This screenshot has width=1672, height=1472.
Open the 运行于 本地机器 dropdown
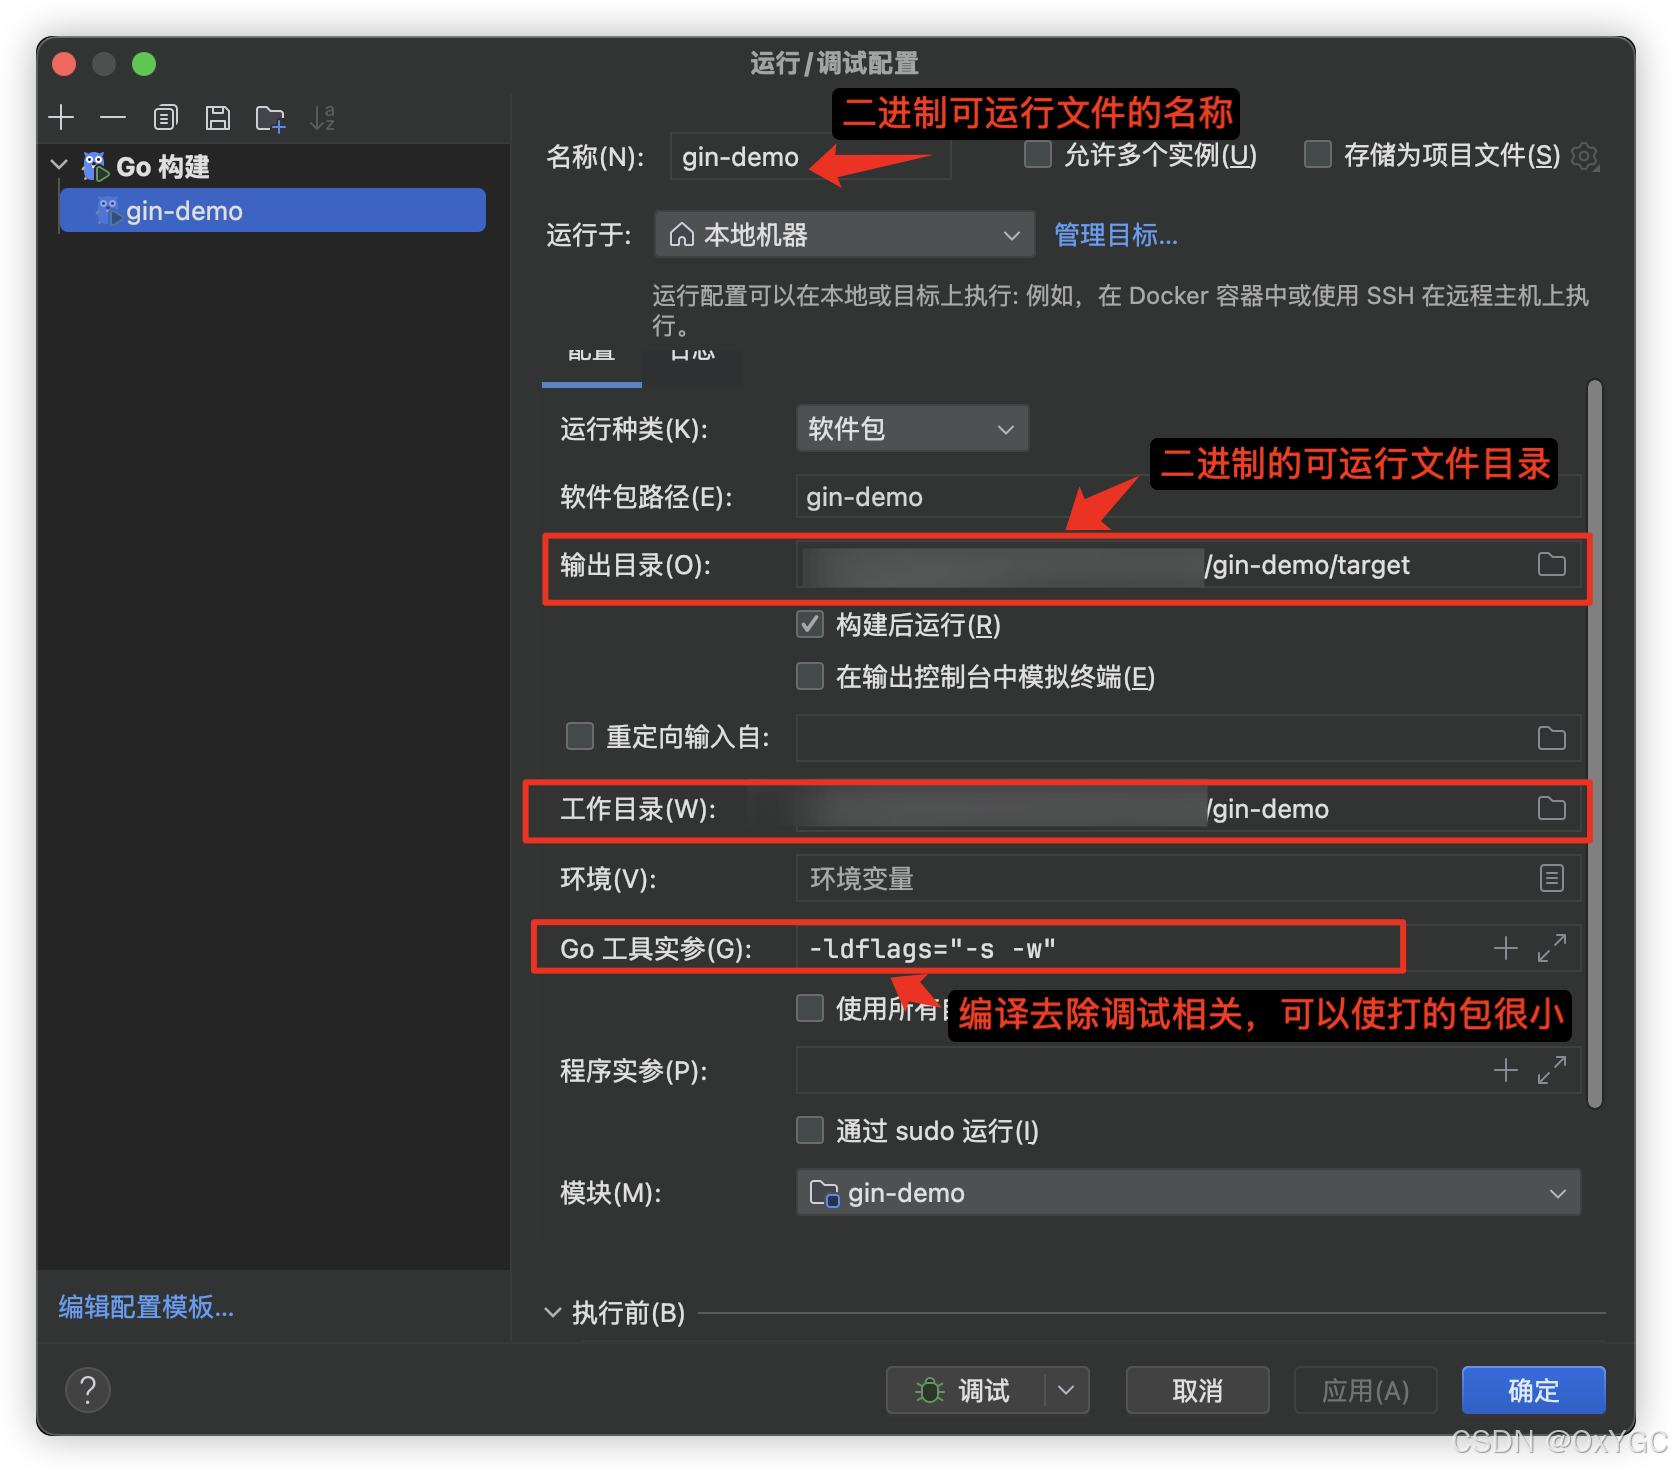[x=844, y=235]
